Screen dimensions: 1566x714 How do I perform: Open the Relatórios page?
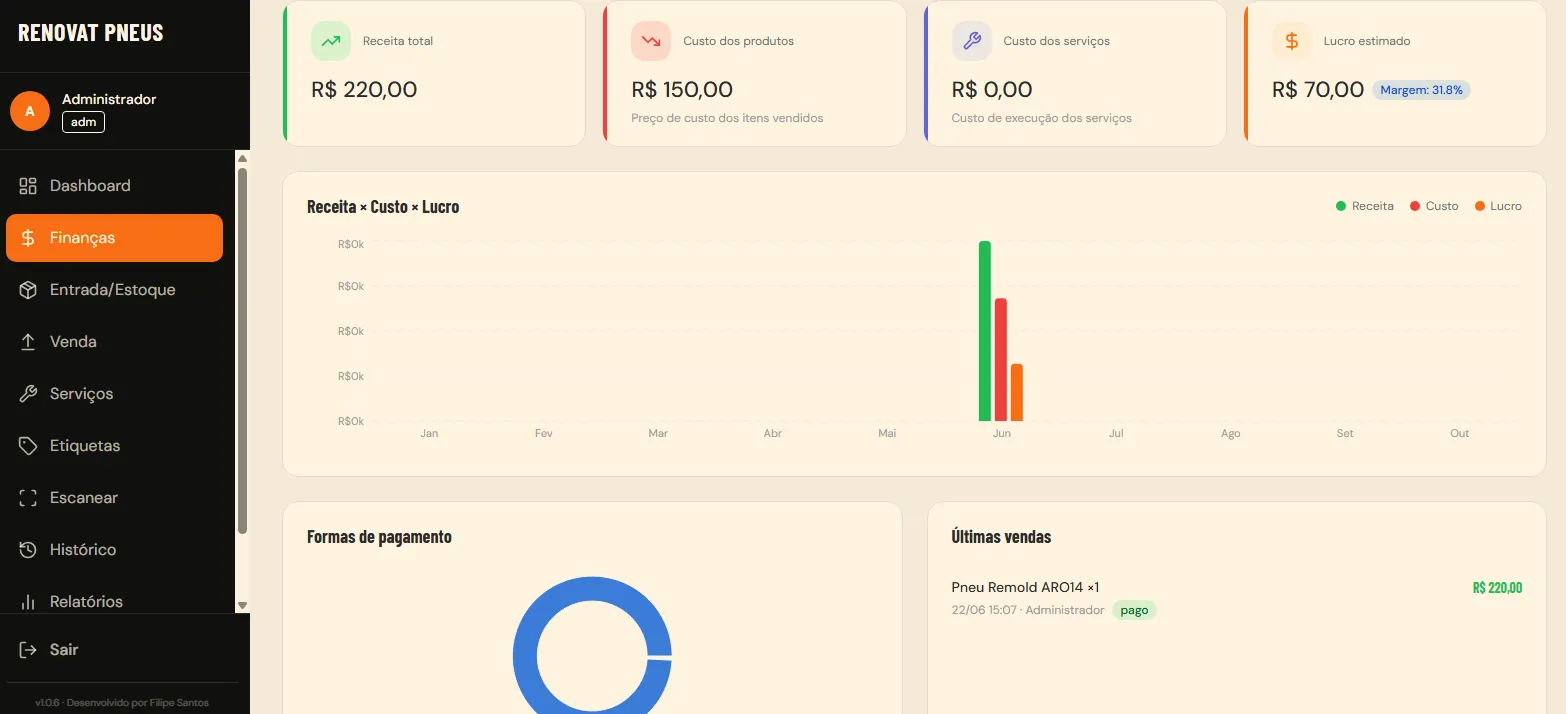coord(114,601)
